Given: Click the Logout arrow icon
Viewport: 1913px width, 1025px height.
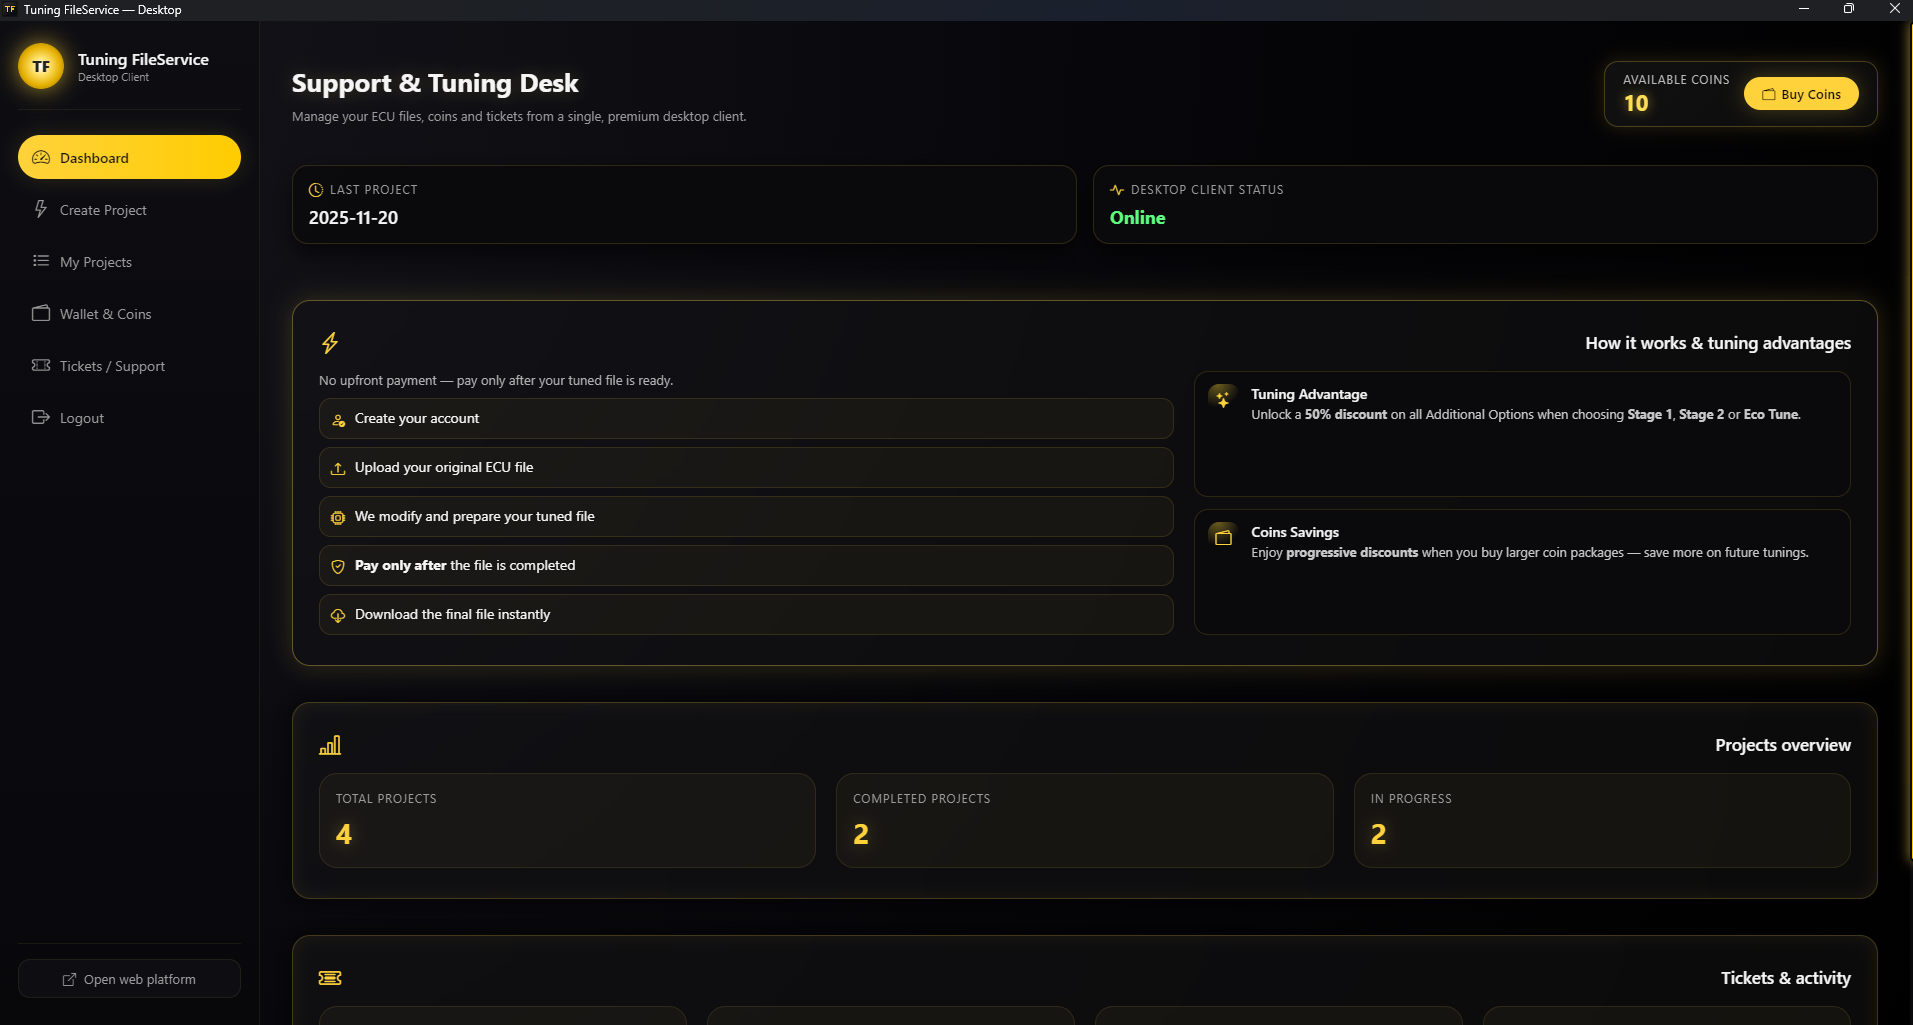Looking at the screenshot, I should (41, 417).
